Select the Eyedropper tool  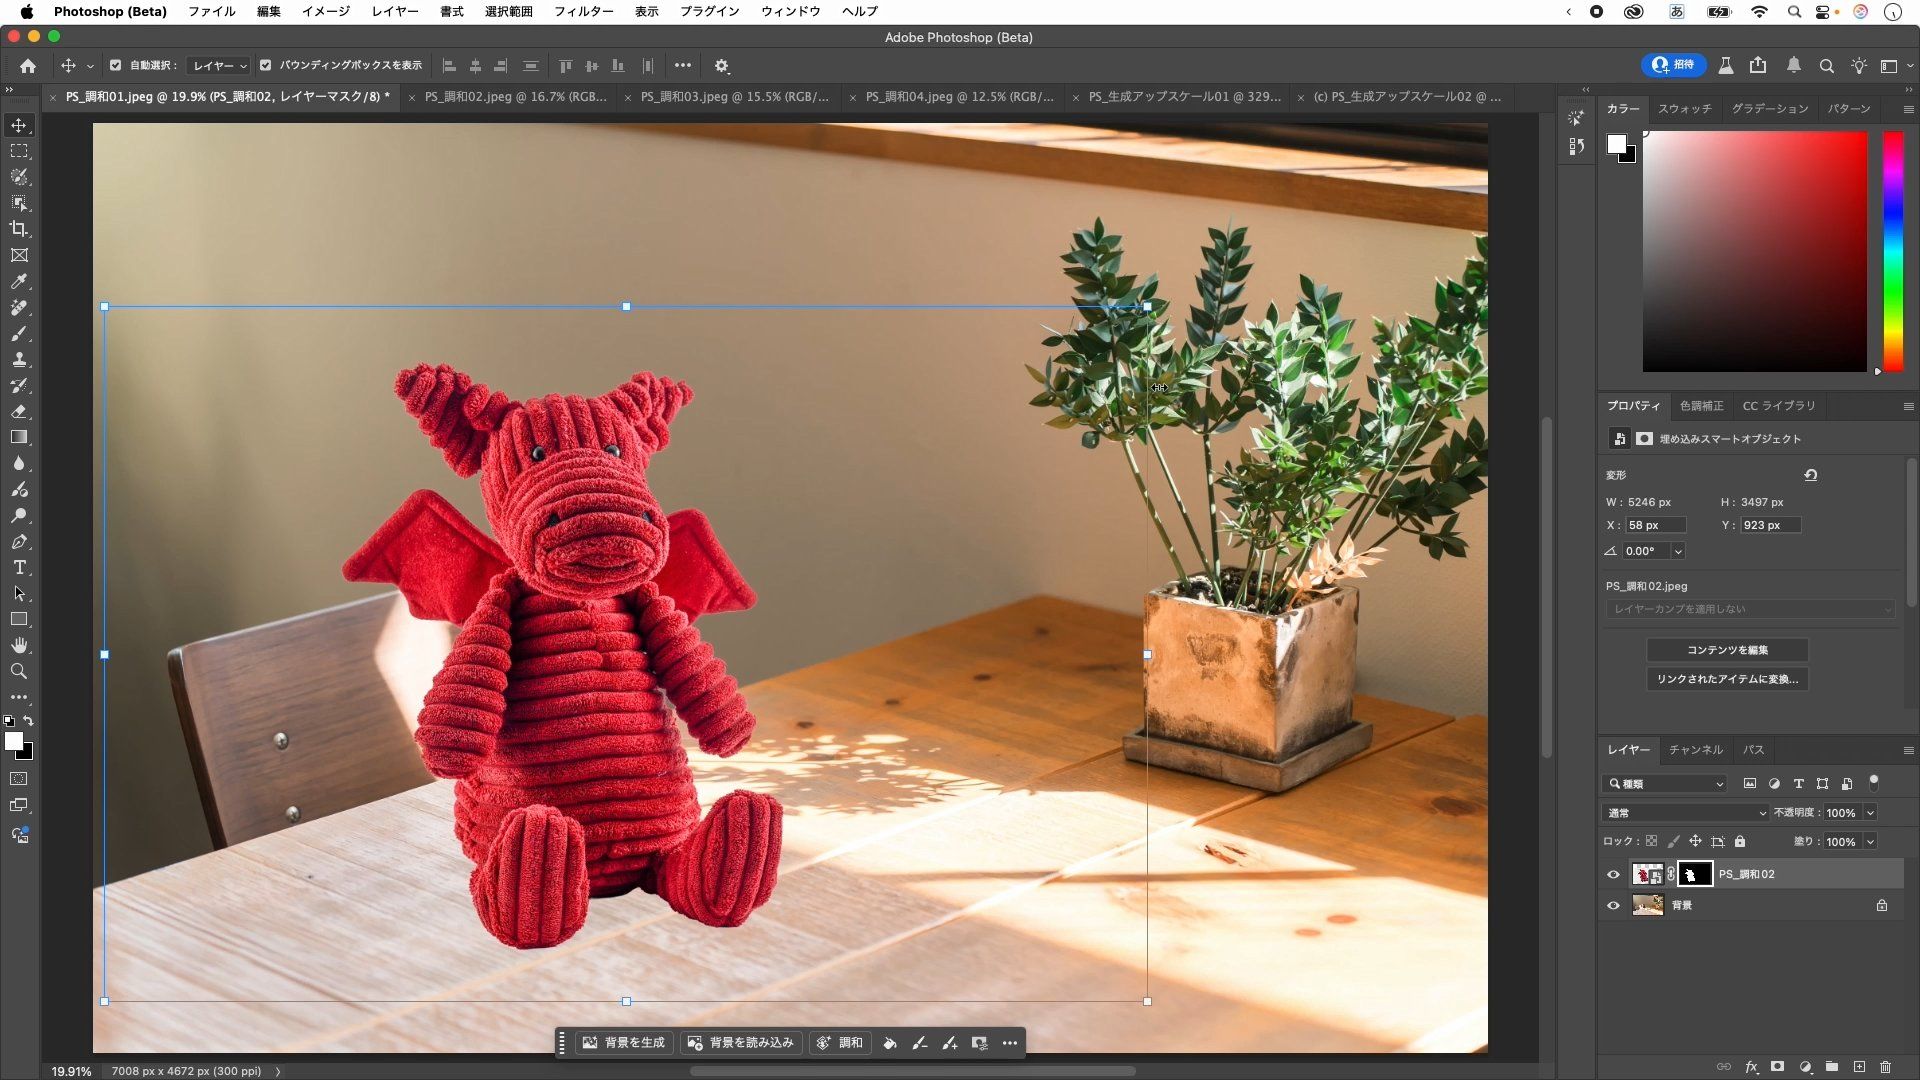19,282
